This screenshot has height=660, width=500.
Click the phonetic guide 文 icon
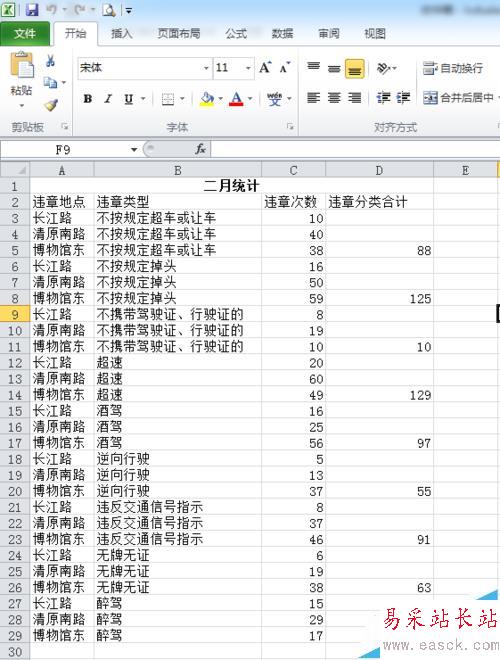click(x=275, y=99)
